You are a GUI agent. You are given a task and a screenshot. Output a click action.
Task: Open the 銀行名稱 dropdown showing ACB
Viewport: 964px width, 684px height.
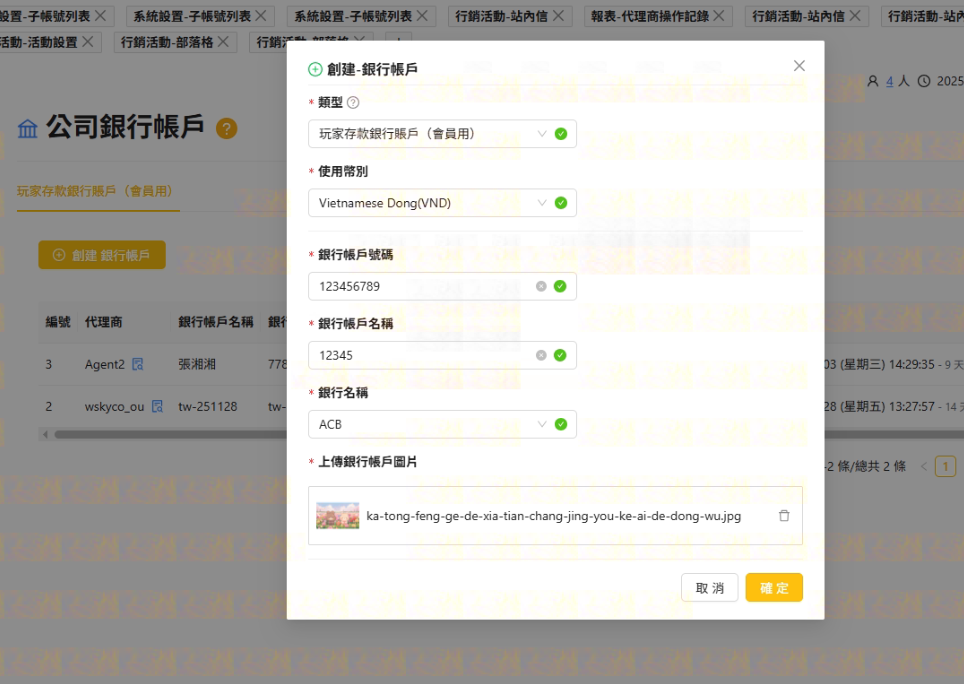430,424
